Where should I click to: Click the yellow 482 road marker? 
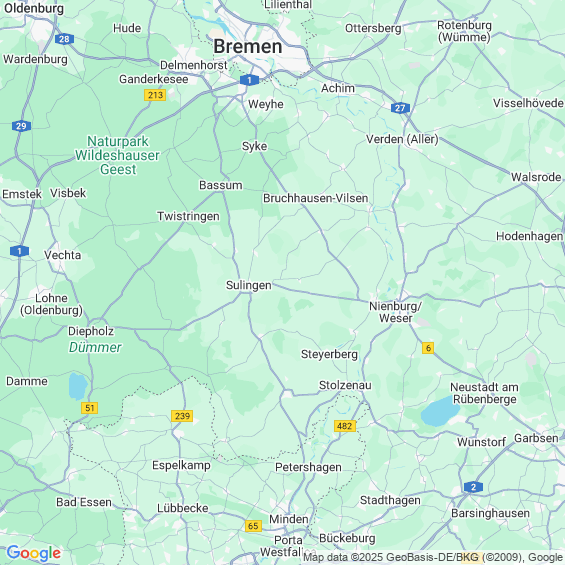(x=345, y=426)
